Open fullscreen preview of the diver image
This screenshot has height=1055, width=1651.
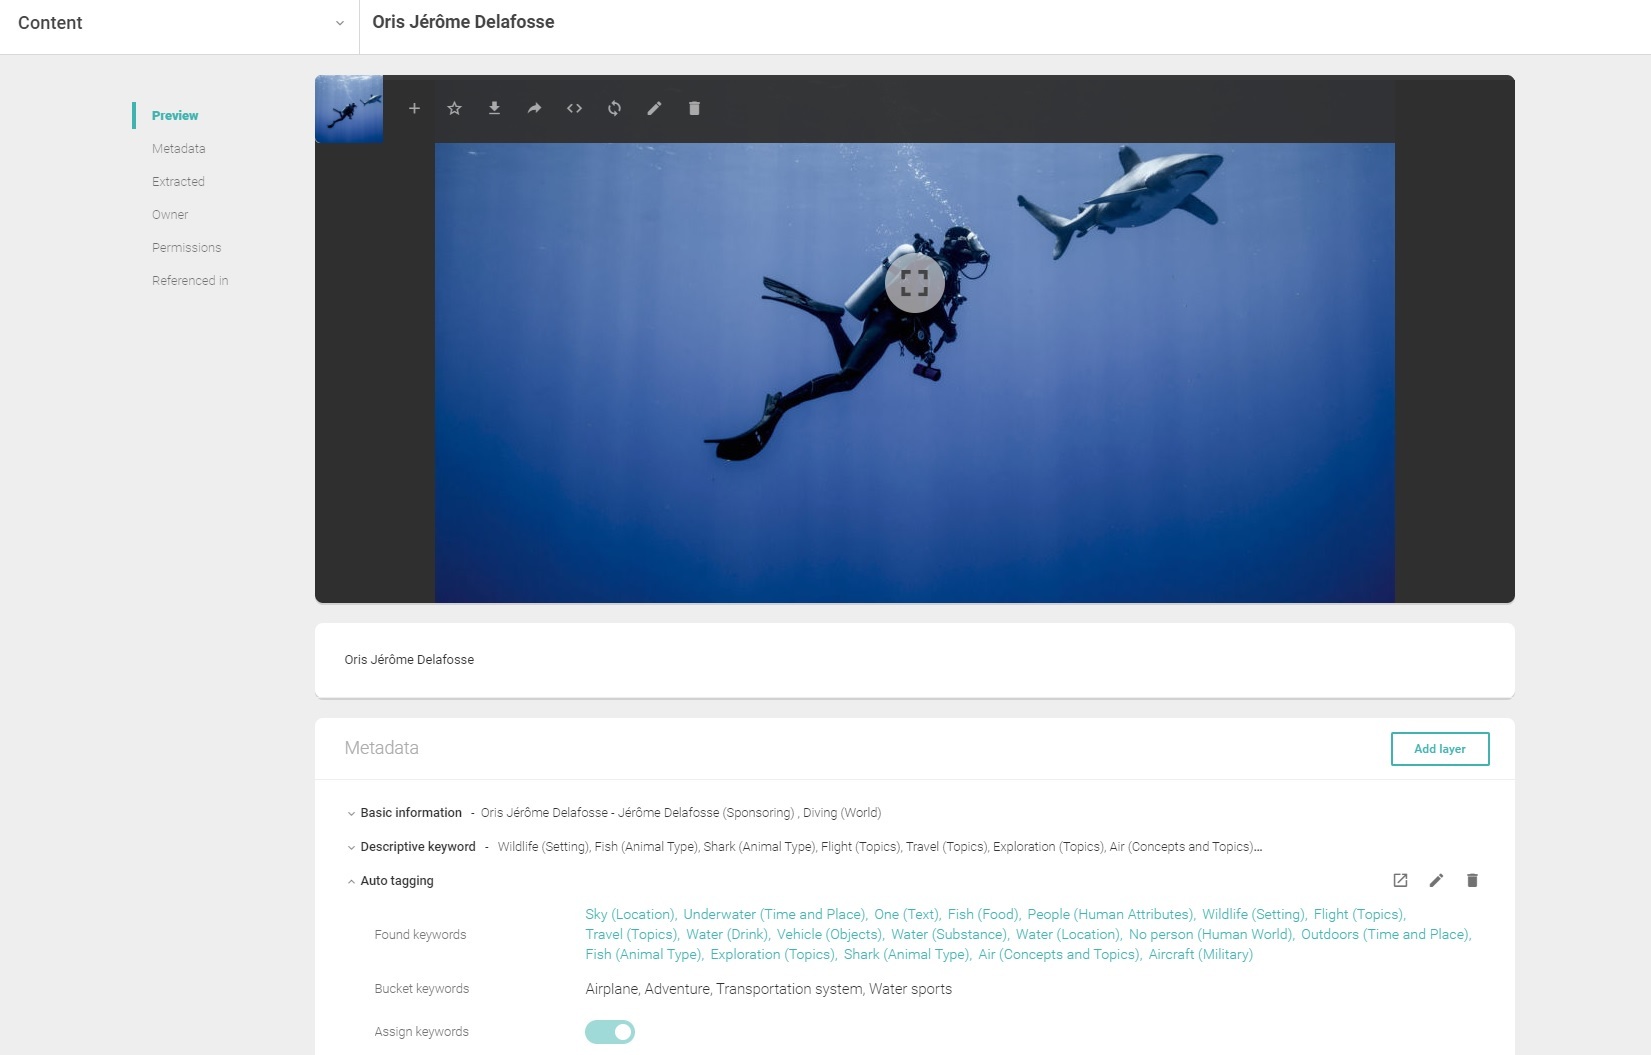coord(914,283)
